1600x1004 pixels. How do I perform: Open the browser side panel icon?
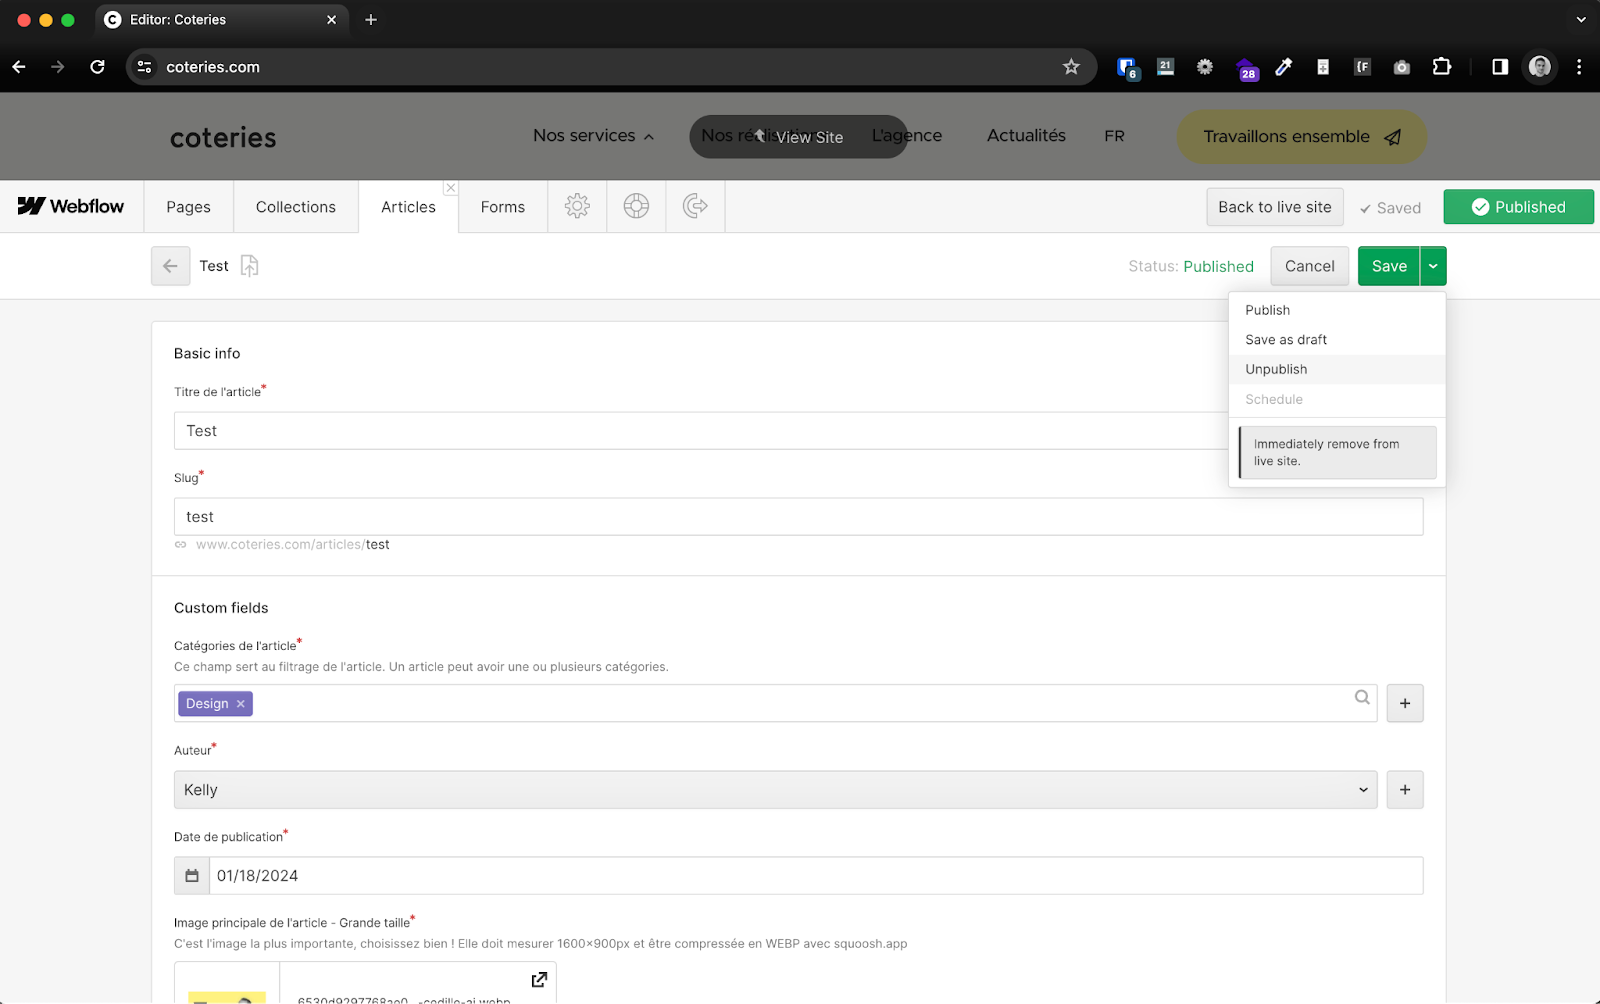coord(1500,67)
